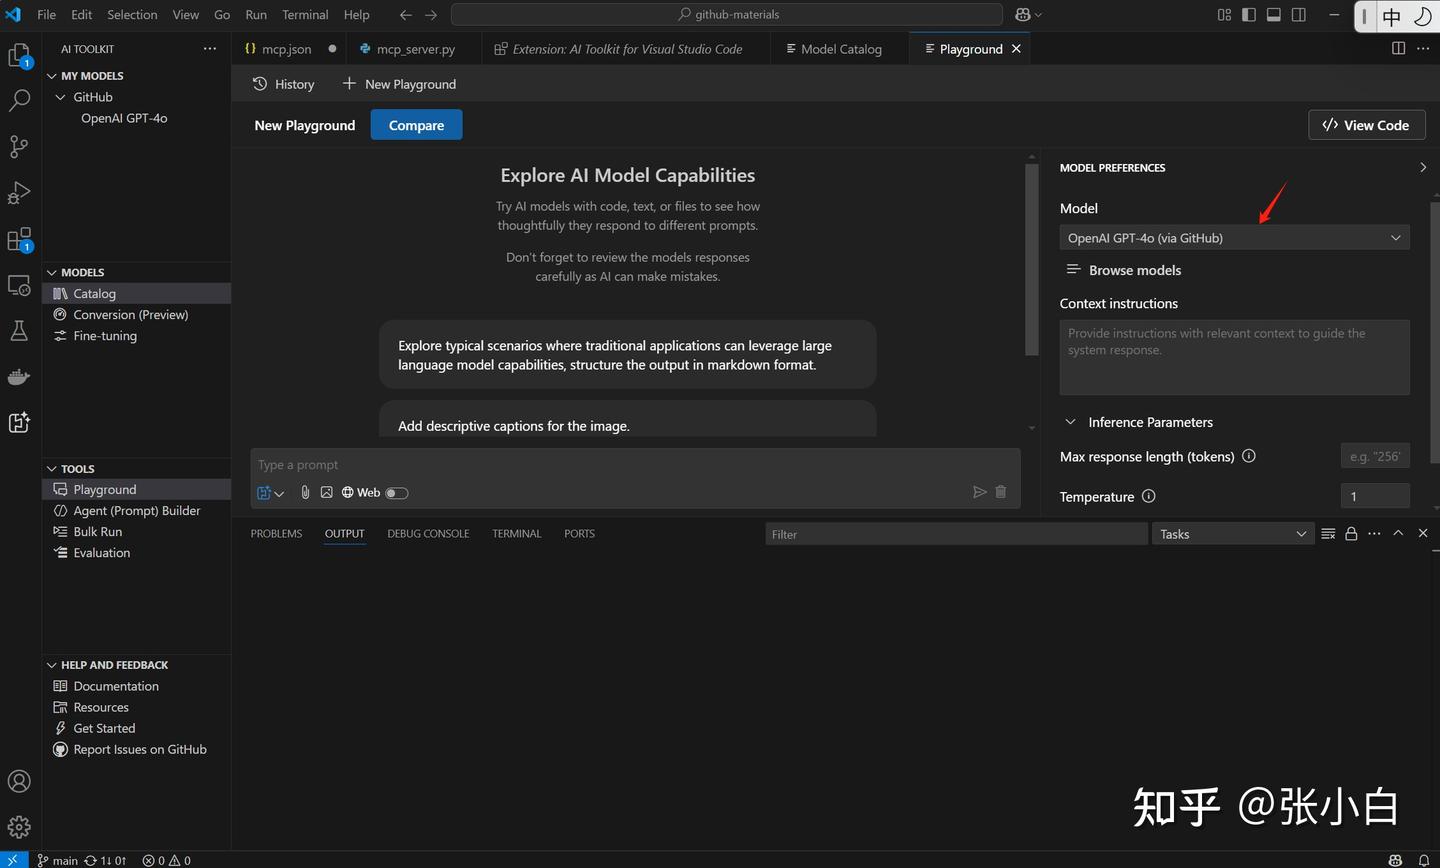Click the Customize Layout icon
Viewport: 1440px width, 868px height.
[1224, 15]
